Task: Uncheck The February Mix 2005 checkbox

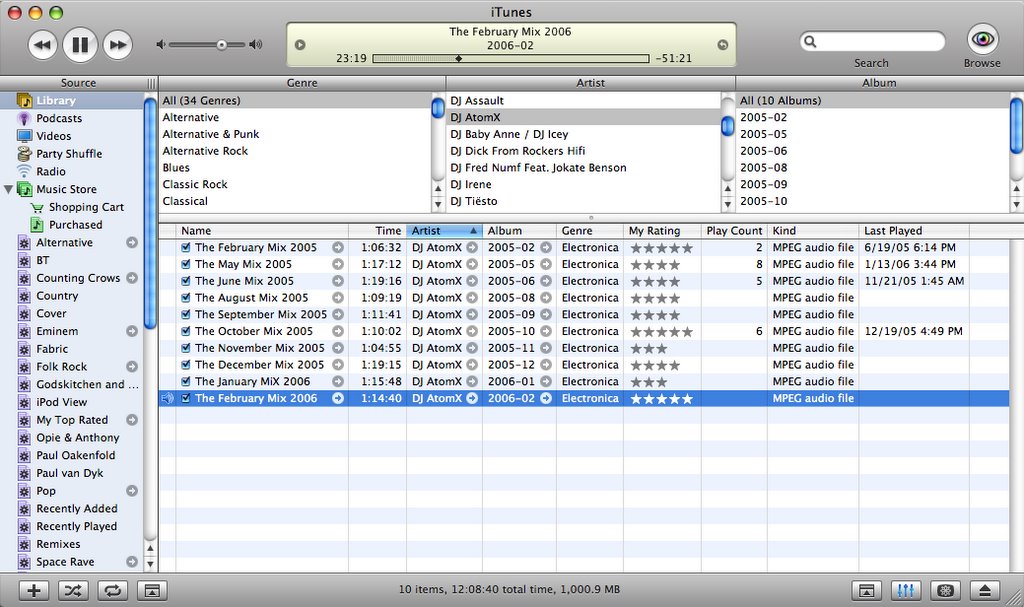Action: coord(186,248)
